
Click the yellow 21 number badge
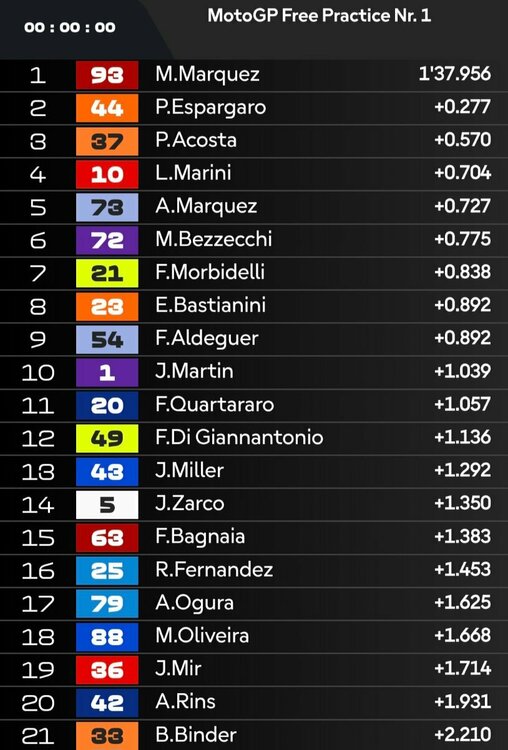click(107, 273)
